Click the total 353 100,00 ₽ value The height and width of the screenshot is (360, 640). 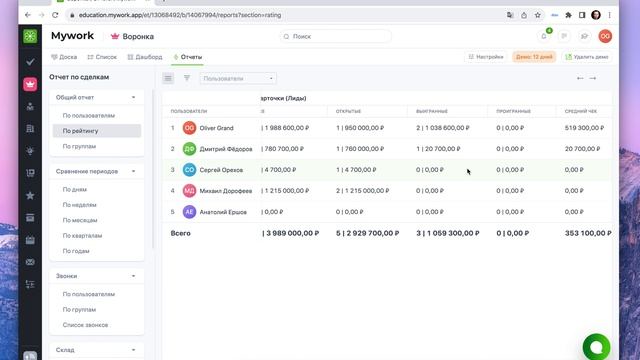(x=588, y=233)
